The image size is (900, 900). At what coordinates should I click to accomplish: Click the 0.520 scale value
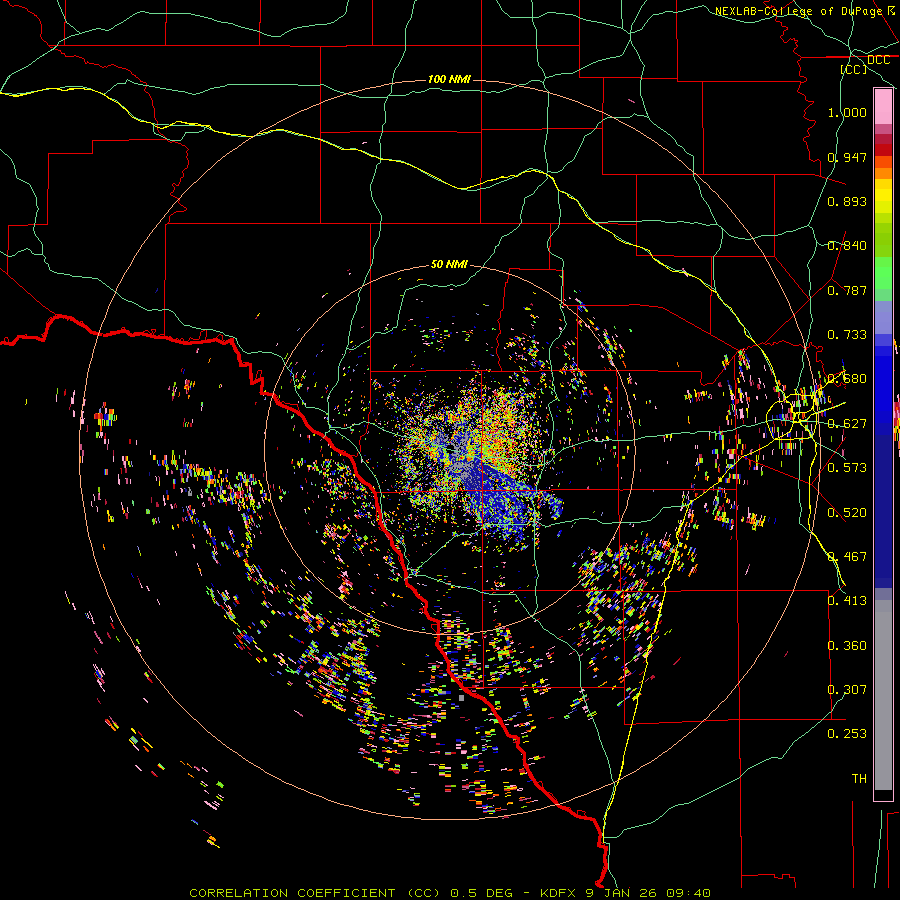coord(847,513)
